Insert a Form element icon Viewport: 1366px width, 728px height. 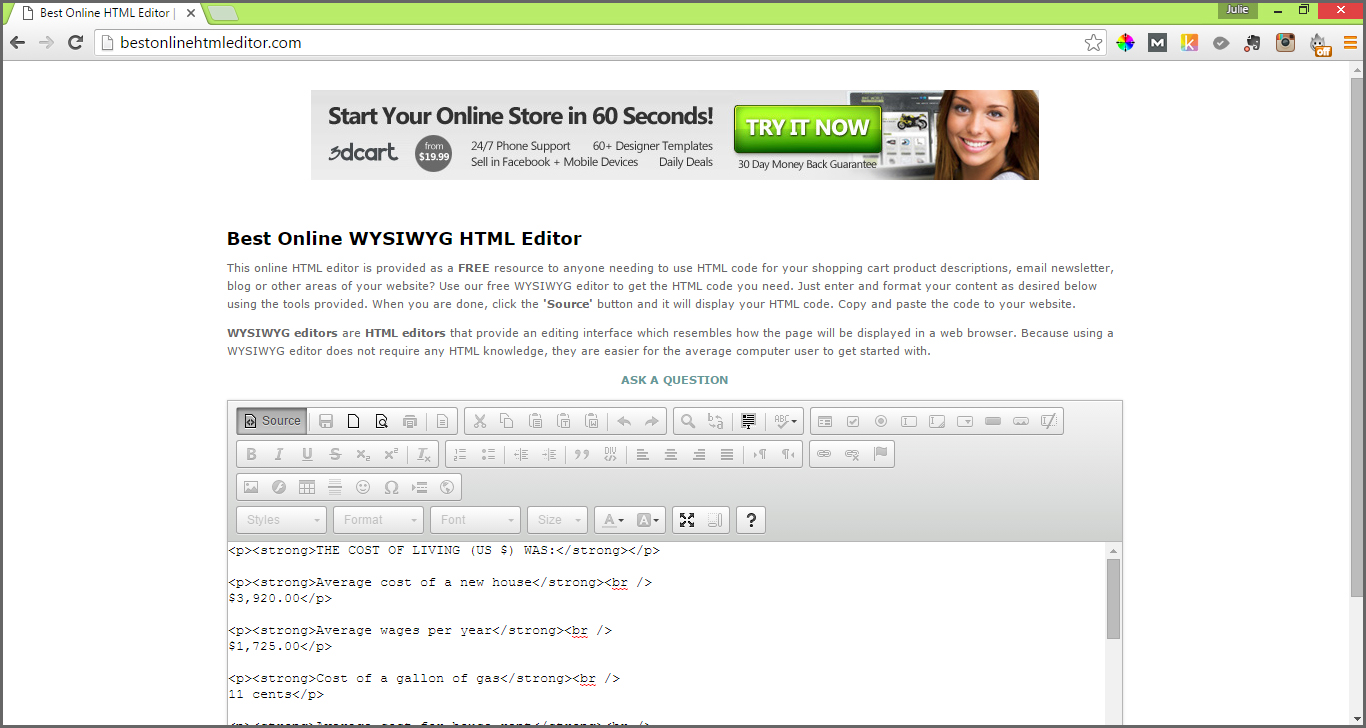click(x=825, y=421)
